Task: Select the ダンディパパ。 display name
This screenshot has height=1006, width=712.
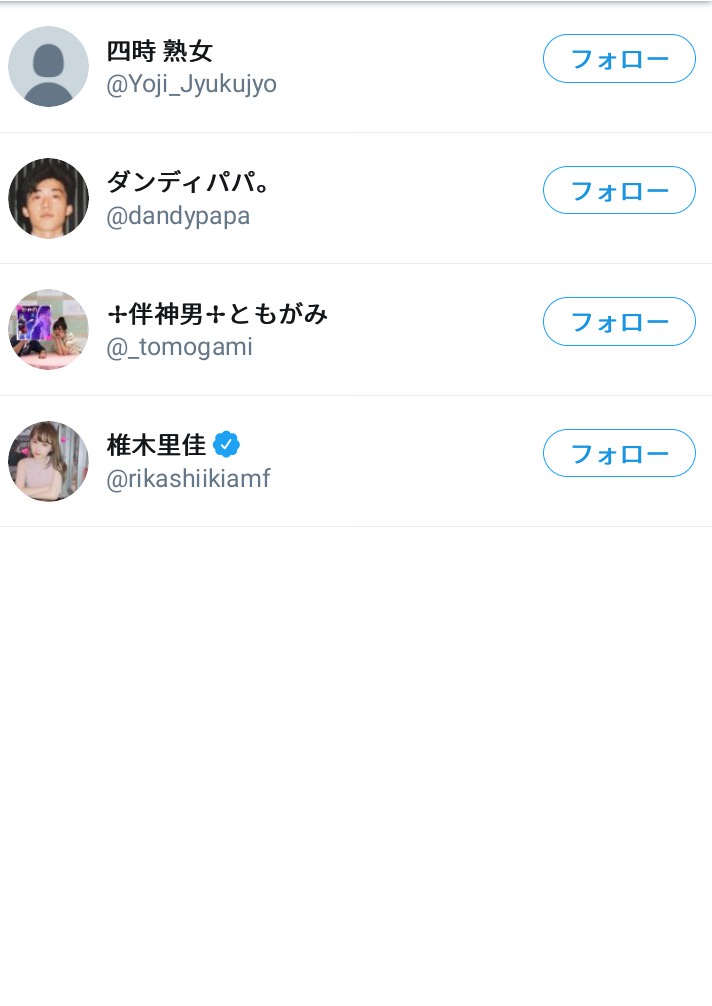Action: (x=188, y=182)
